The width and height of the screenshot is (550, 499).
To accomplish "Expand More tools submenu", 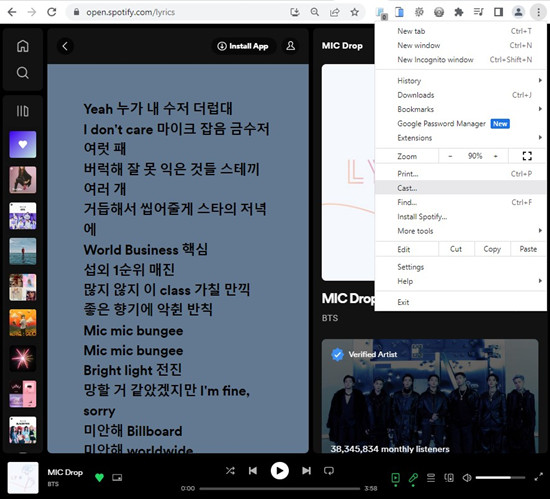I will point(461,231).
